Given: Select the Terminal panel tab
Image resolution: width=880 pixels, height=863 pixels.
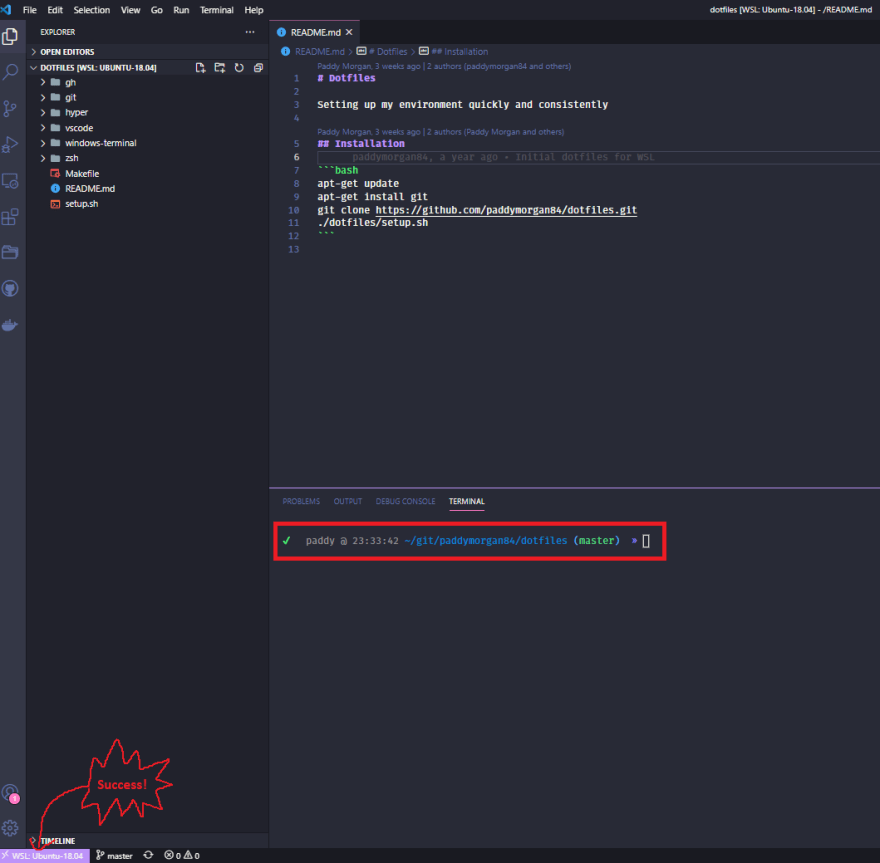Looking at the screenshot, I should tap(466, 501).
